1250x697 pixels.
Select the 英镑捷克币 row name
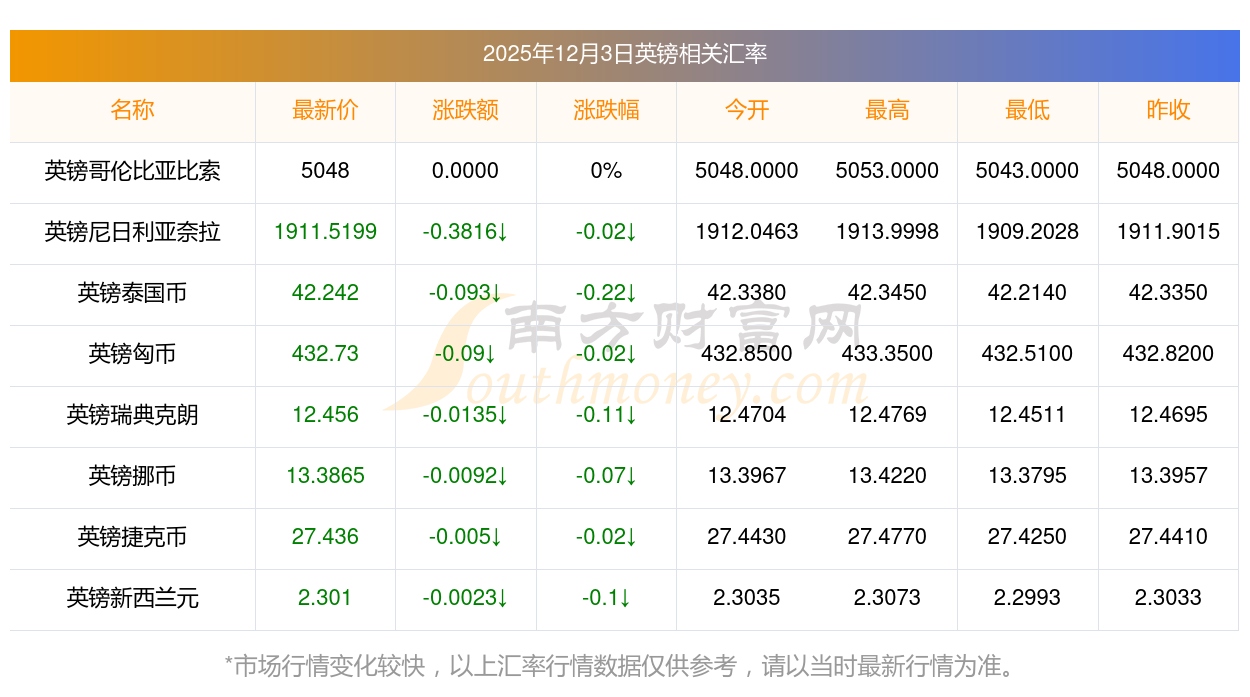pos(133,537)
